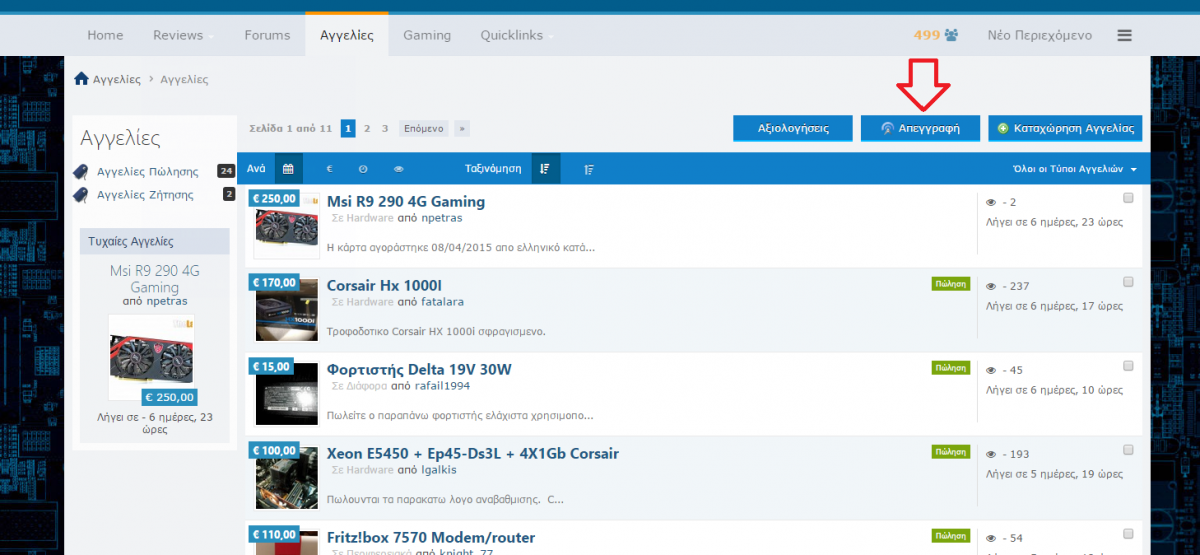1200x555 pixels.
Task: Tick the checkbox for Fritz!box 7570 listing
Action: (1128, 534)
